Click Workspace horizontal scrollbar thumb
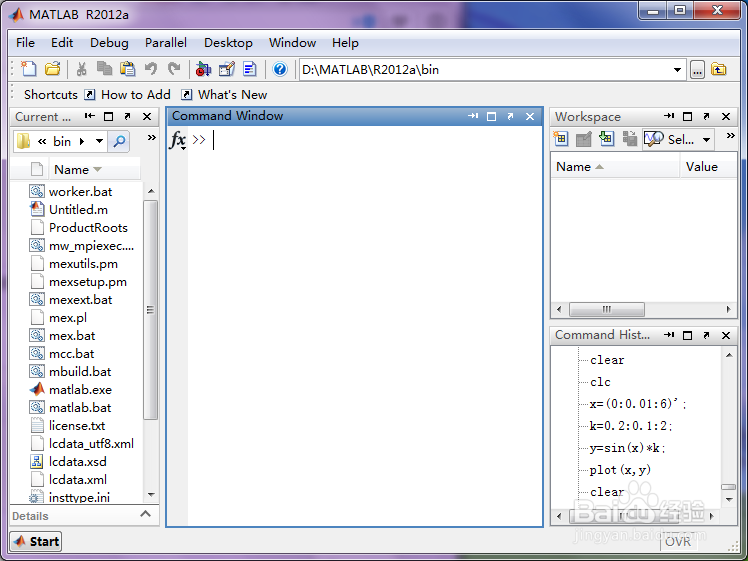The height and width of the screenshot is (561, 748). 606,309
